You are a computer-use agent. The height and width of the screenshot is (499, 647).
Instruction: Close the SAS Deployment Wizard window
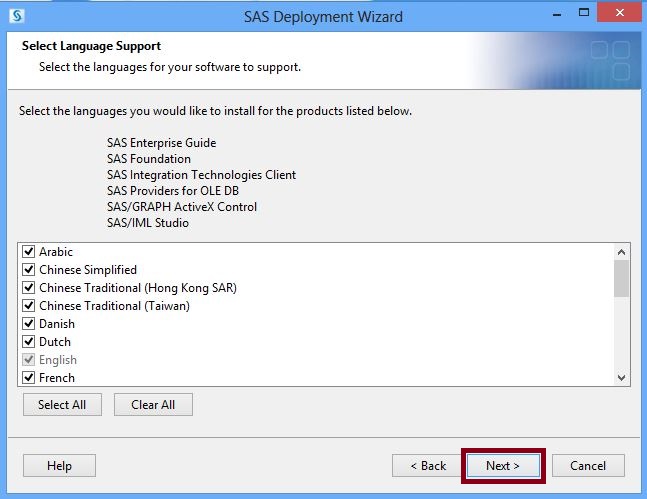(619, 12)
